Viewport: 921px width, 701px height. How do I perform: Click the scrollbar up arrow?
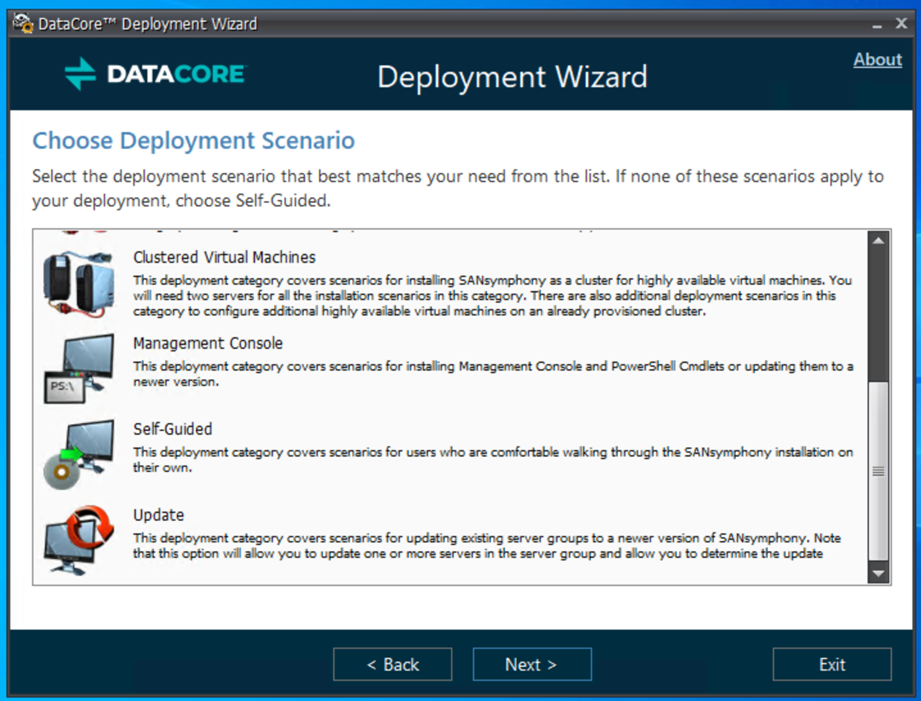[878, 237]
